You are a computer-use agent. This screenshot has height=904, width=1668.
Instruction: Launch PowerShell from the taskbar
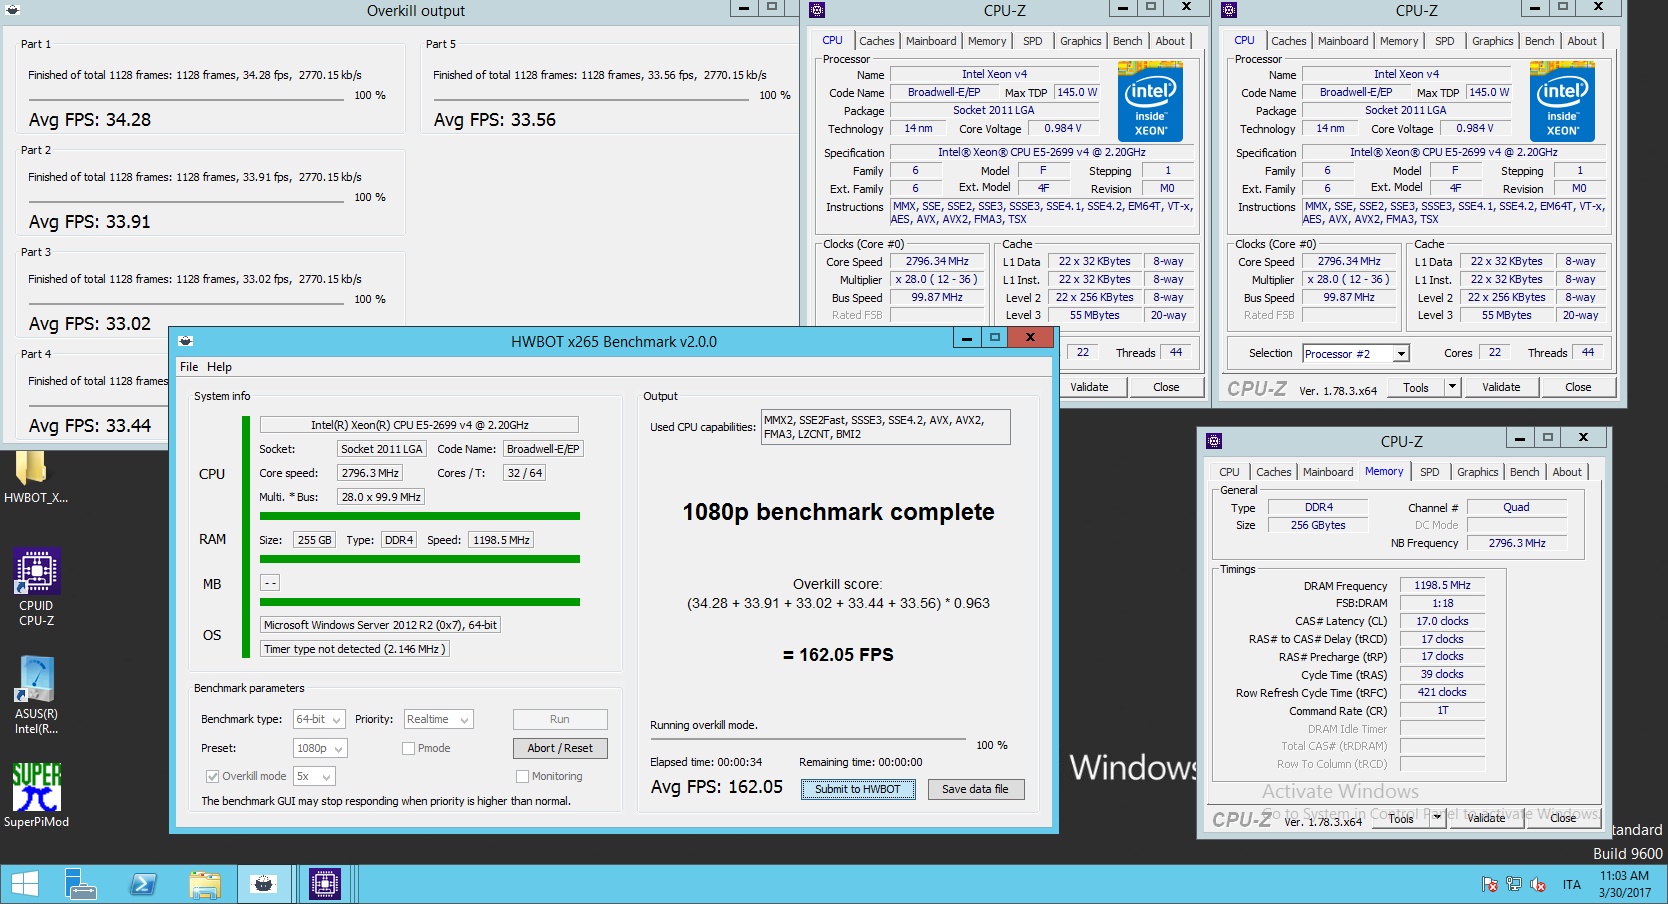[142, 884]
